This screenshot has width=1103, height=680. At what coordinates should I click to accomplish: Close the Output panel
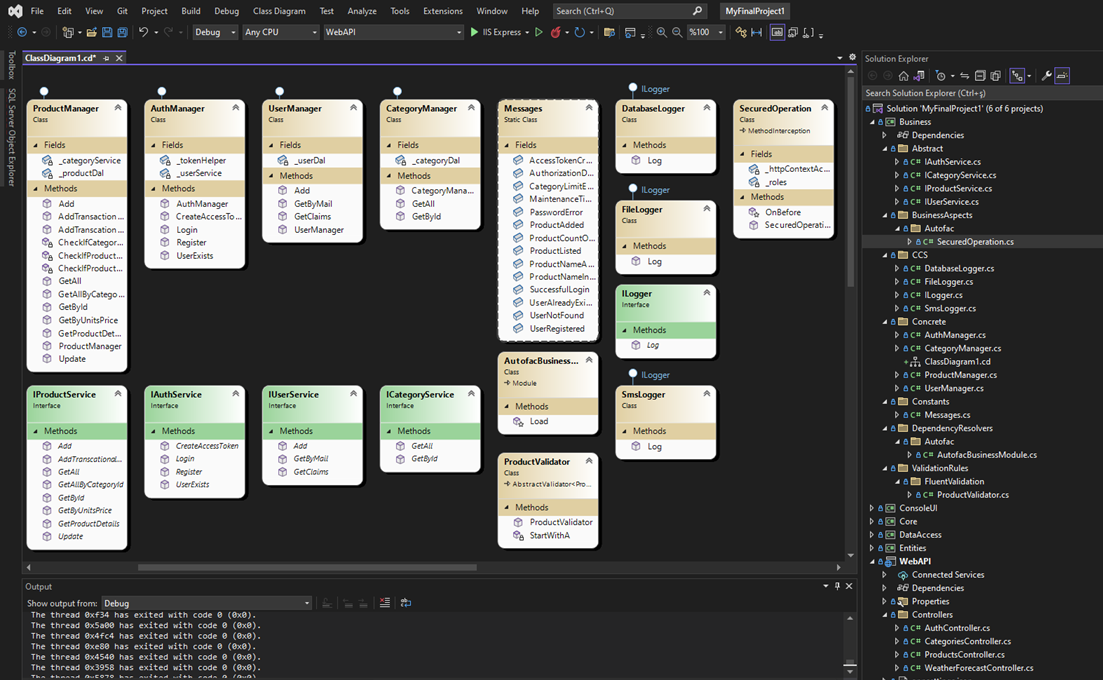click(849, 586)
